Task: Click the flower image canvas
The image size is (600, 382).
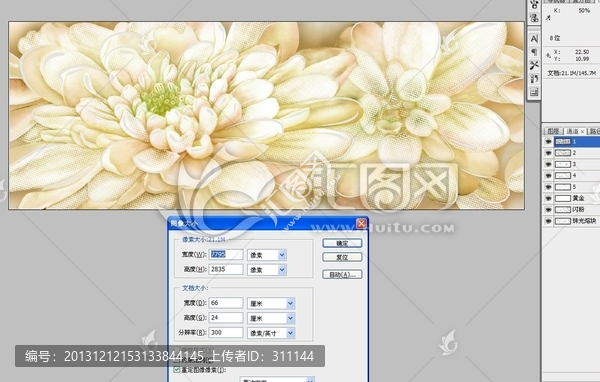Action: coord(266,115)
